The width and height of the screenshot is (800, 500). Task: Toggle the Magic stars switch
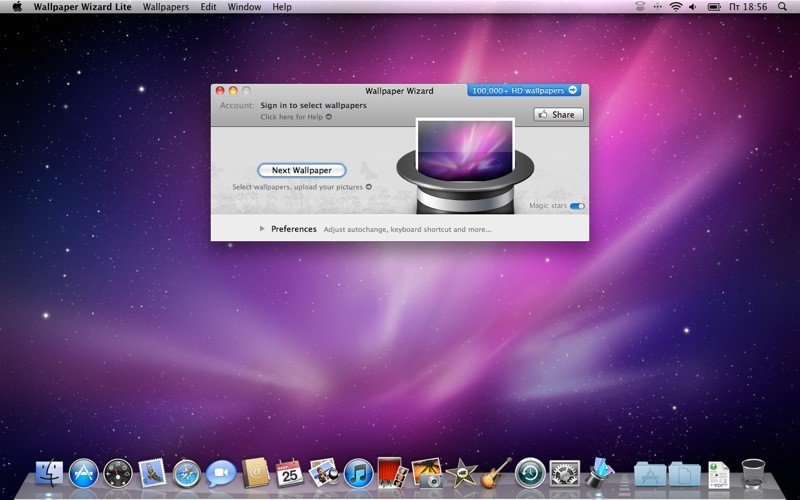(x=577, y=206)
